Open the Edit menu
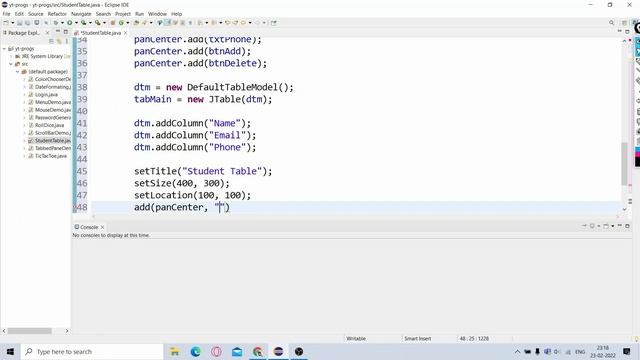The image size is (640, 360). [19, 14]
